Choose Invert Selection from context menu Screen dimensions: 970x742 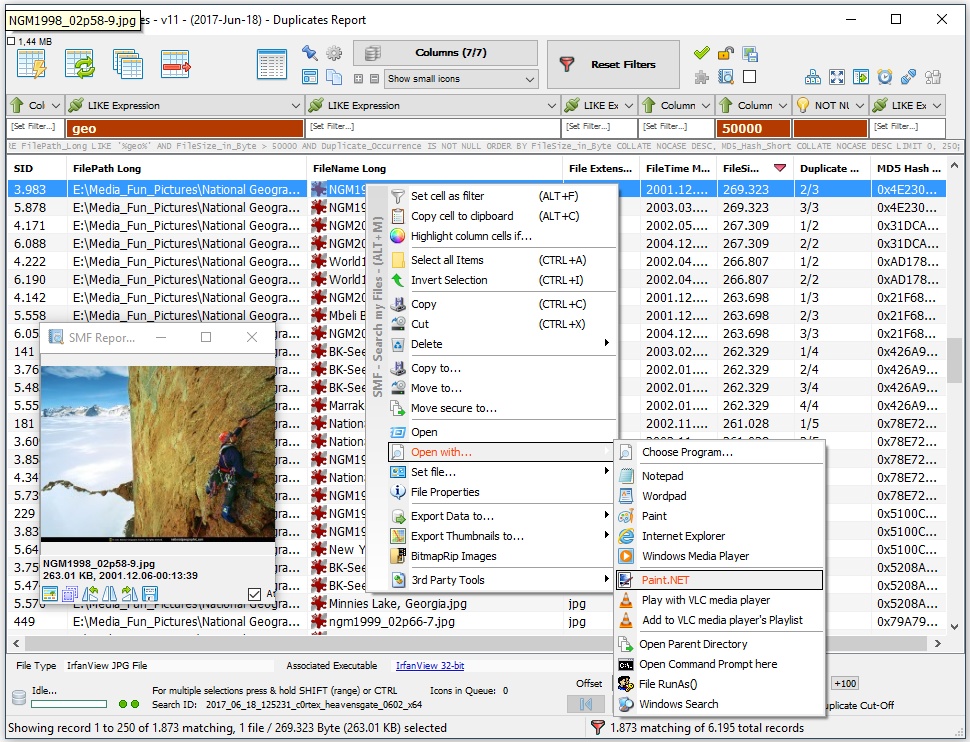pos(502,280)
